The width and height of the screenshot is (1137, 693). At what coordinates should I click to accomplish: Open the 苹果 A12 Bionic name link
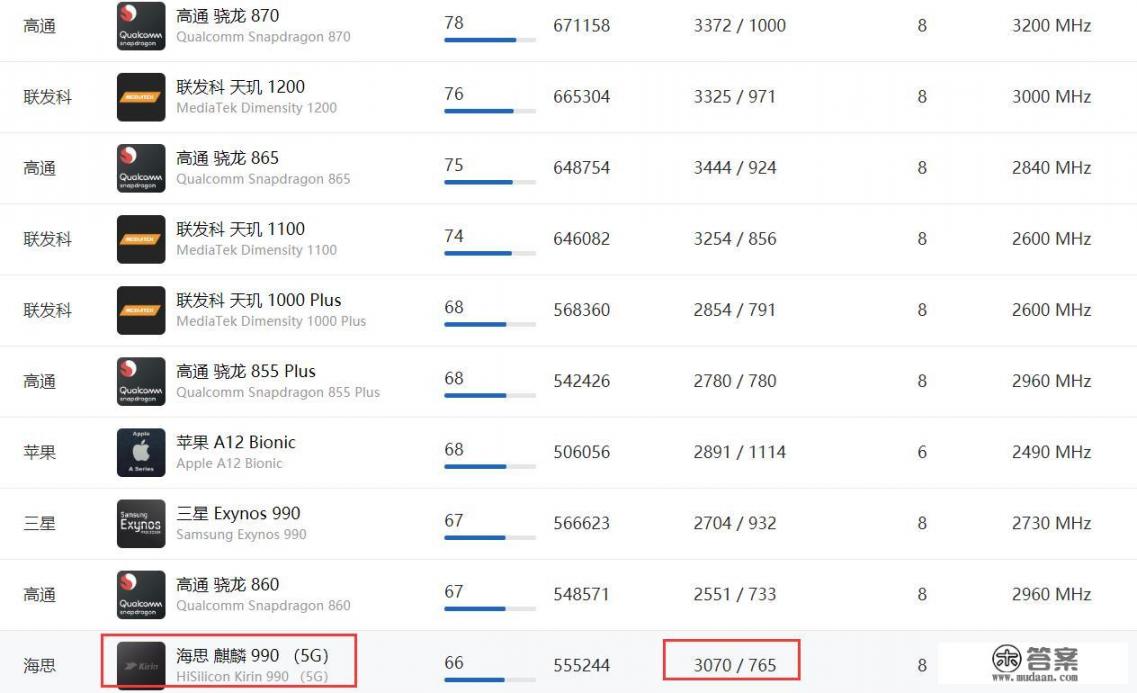tap(236, 442)
